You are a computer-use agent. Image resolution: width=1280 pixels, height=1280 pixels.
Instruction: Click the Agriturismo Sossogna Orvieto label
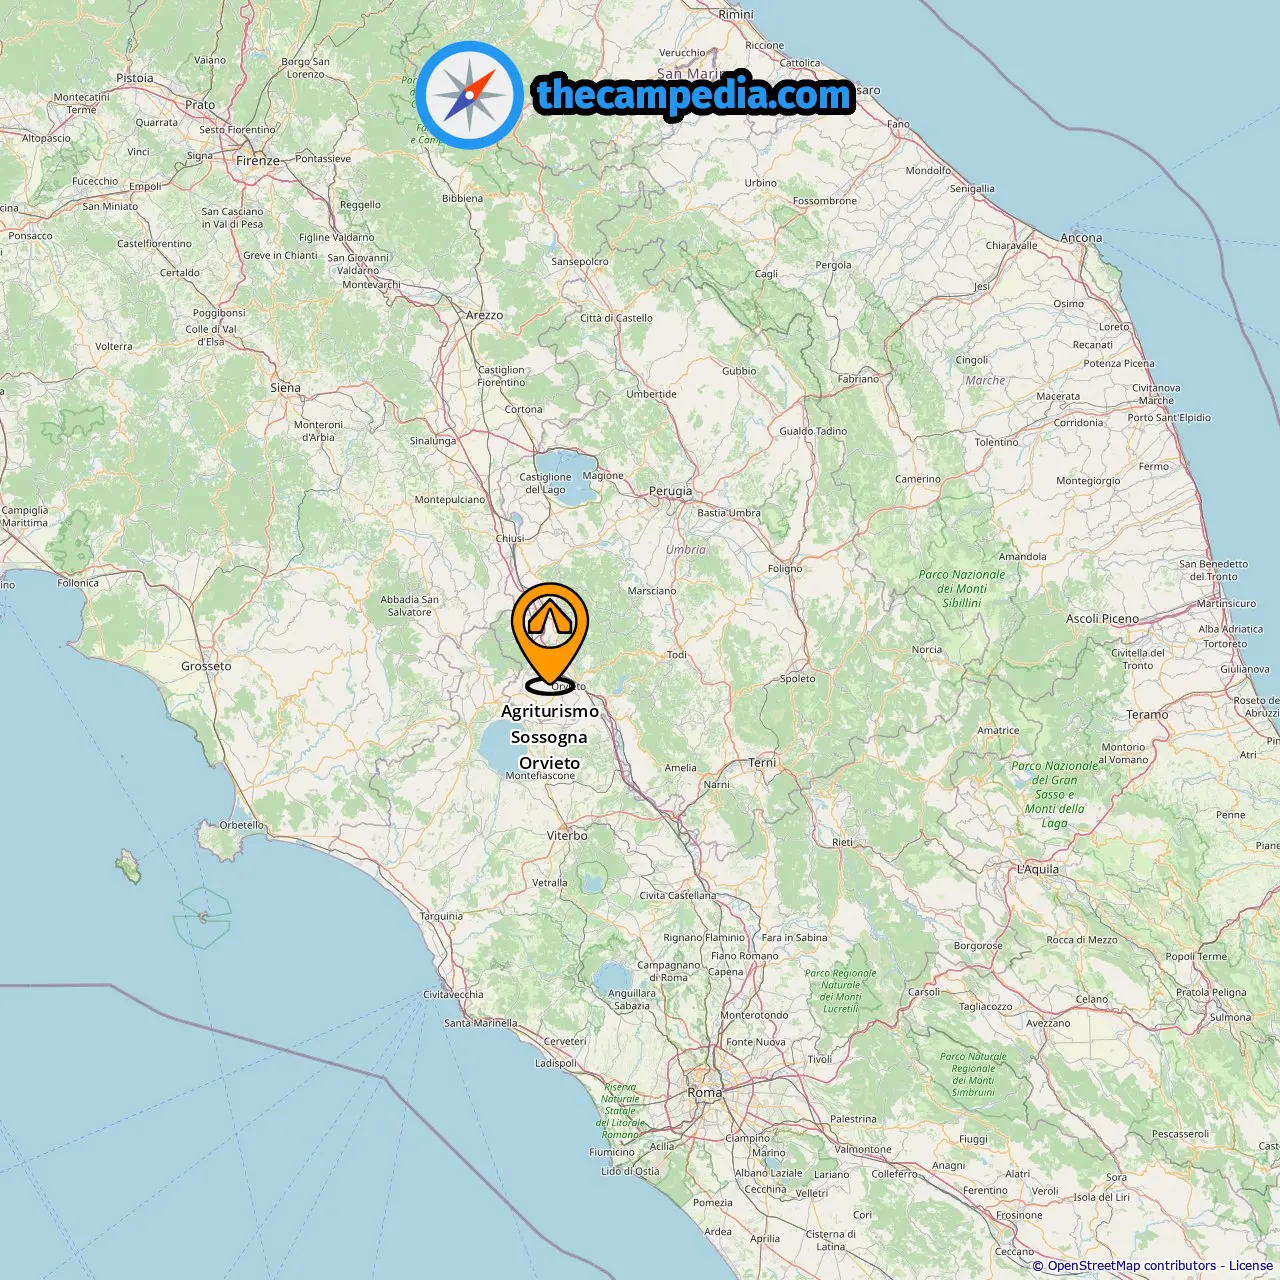coord(550,737)
